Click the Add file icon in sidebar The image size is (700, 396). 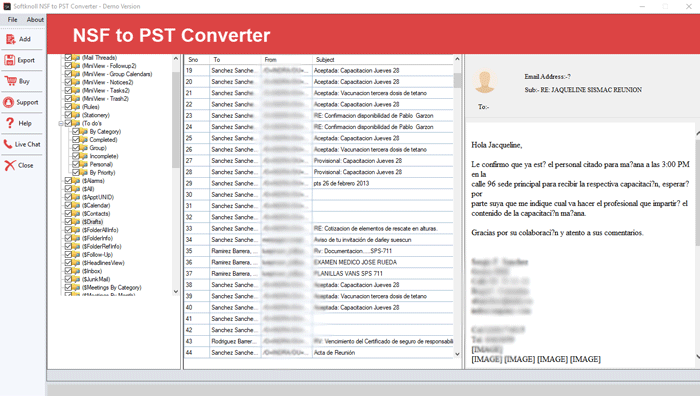[x=10, y=39]
